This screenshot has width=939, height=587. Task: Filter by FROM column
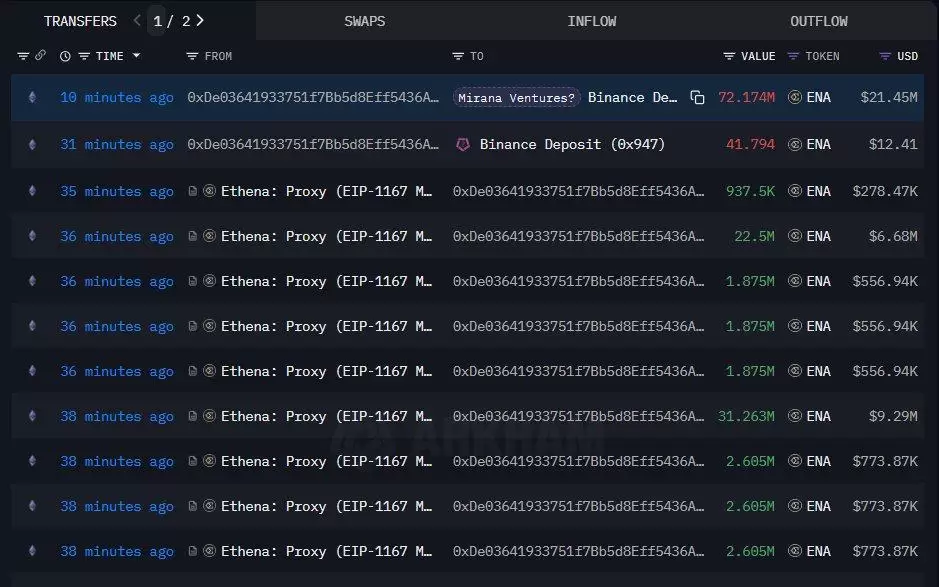[x=192, y=56]
